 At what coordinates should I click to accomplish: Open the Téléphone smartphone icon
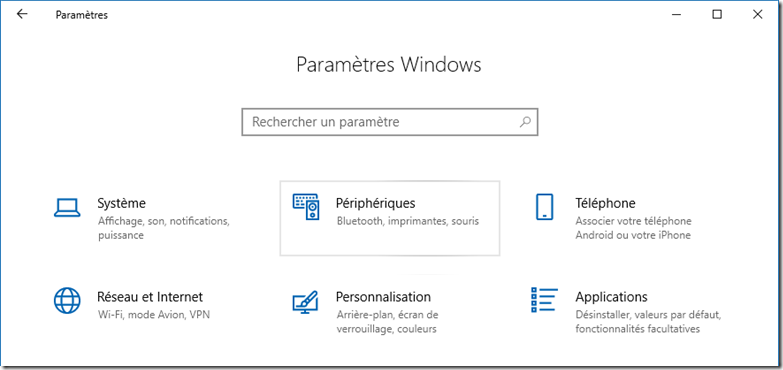[x=544, y=207]
